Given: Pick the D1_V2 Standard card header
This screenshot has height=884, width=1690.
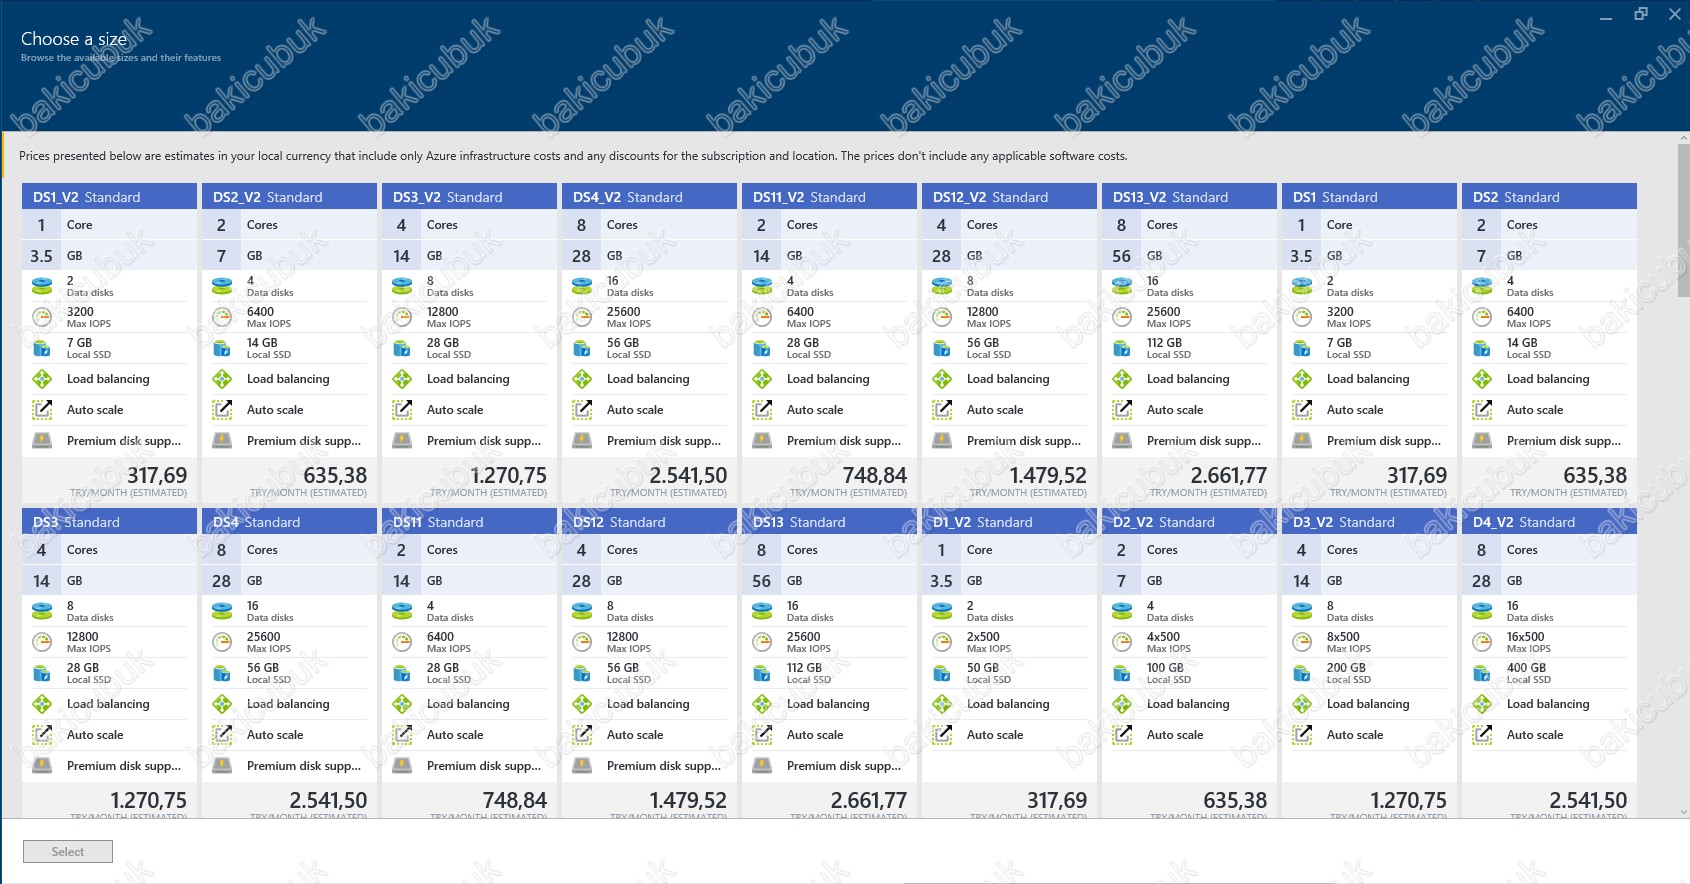Looking at the screenshot, I should click(x=1010, y=522).
